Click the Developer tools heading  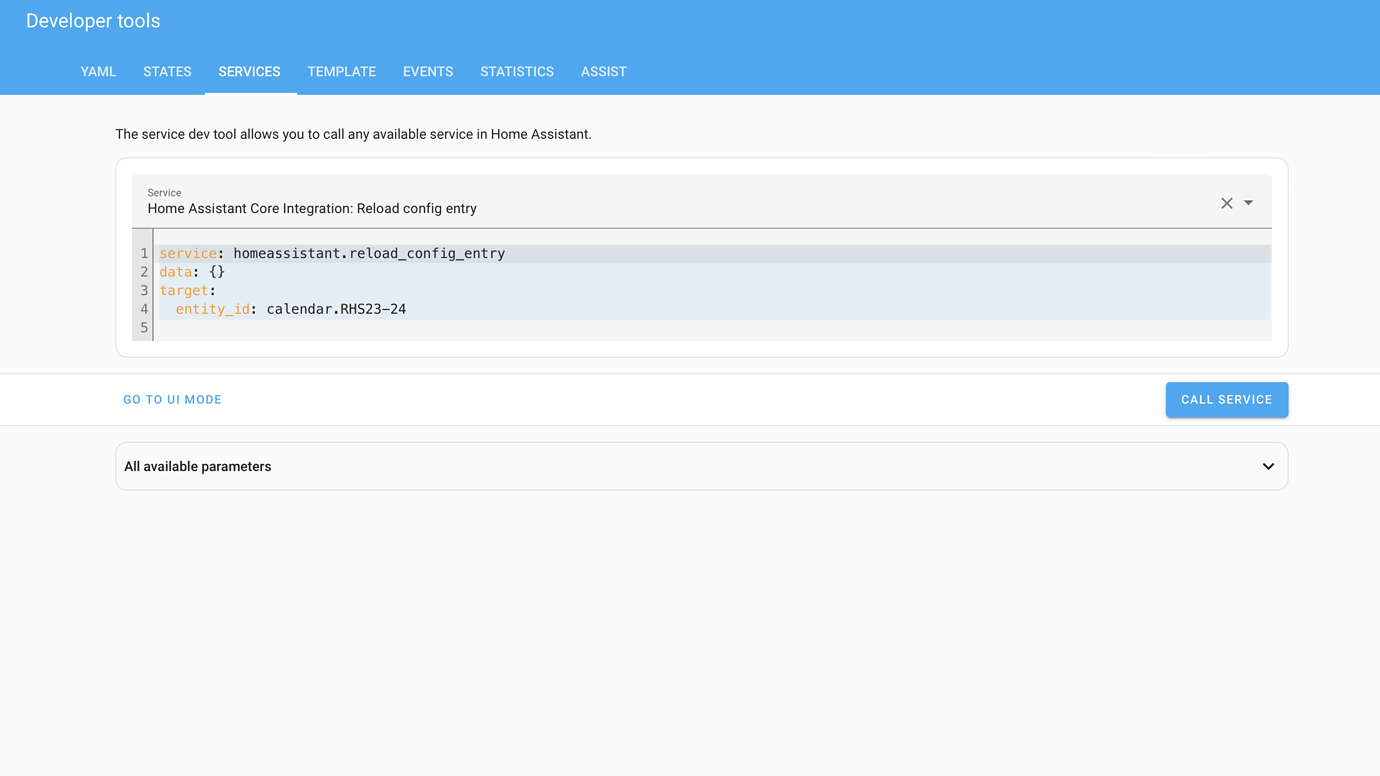click(x=92, y=20)
